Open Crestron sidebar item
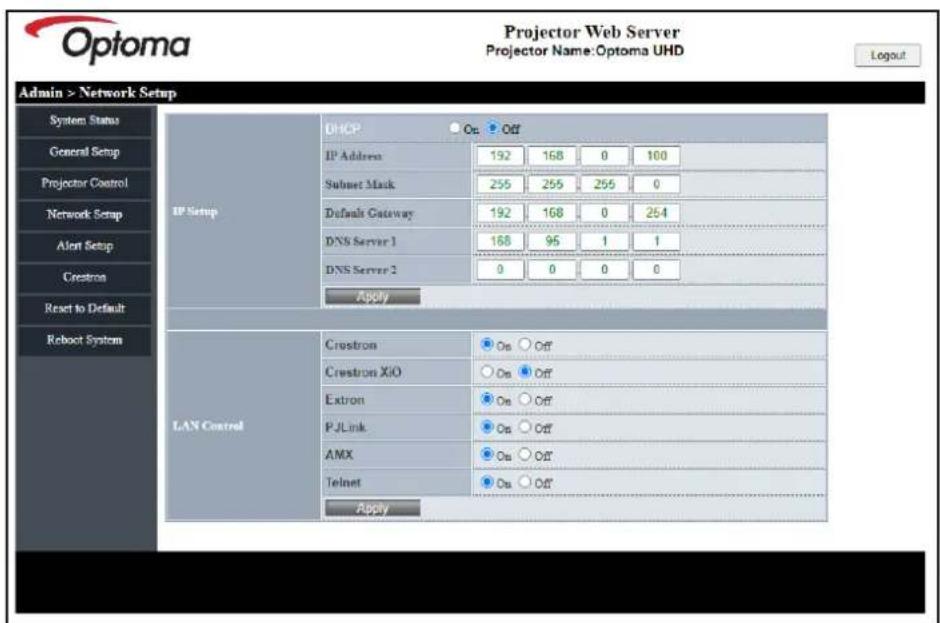 point(85,277)
